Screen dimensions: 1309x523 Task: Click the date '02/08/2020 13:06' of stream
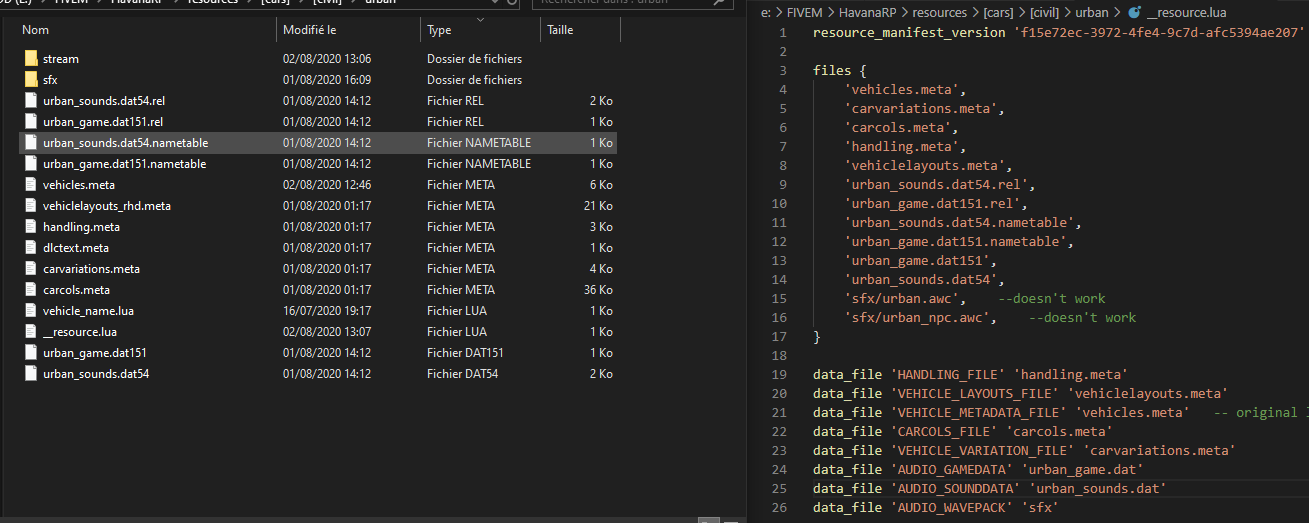tap(327, 59)
